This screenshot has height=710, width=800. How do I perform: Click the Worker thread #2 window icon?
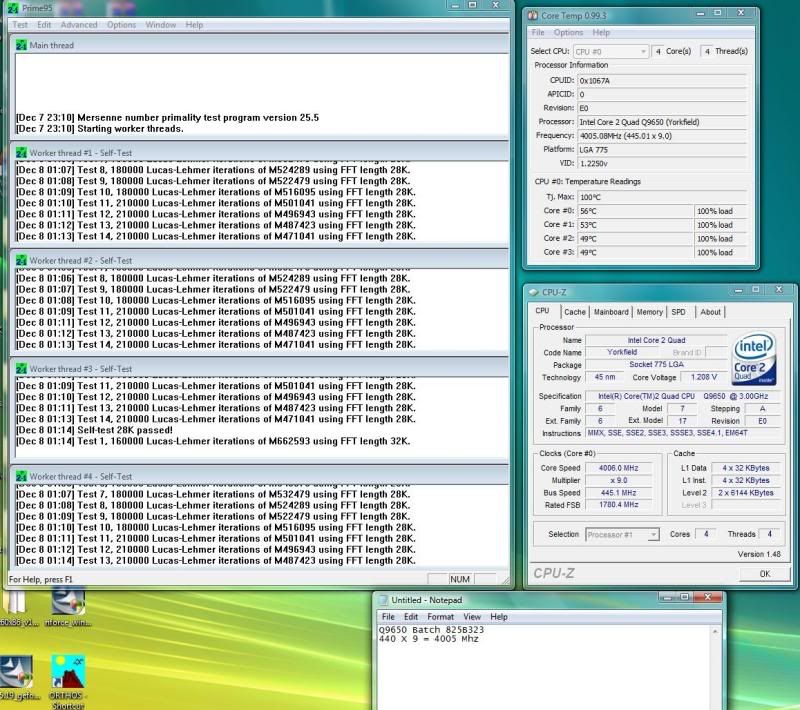coord(21,260)
